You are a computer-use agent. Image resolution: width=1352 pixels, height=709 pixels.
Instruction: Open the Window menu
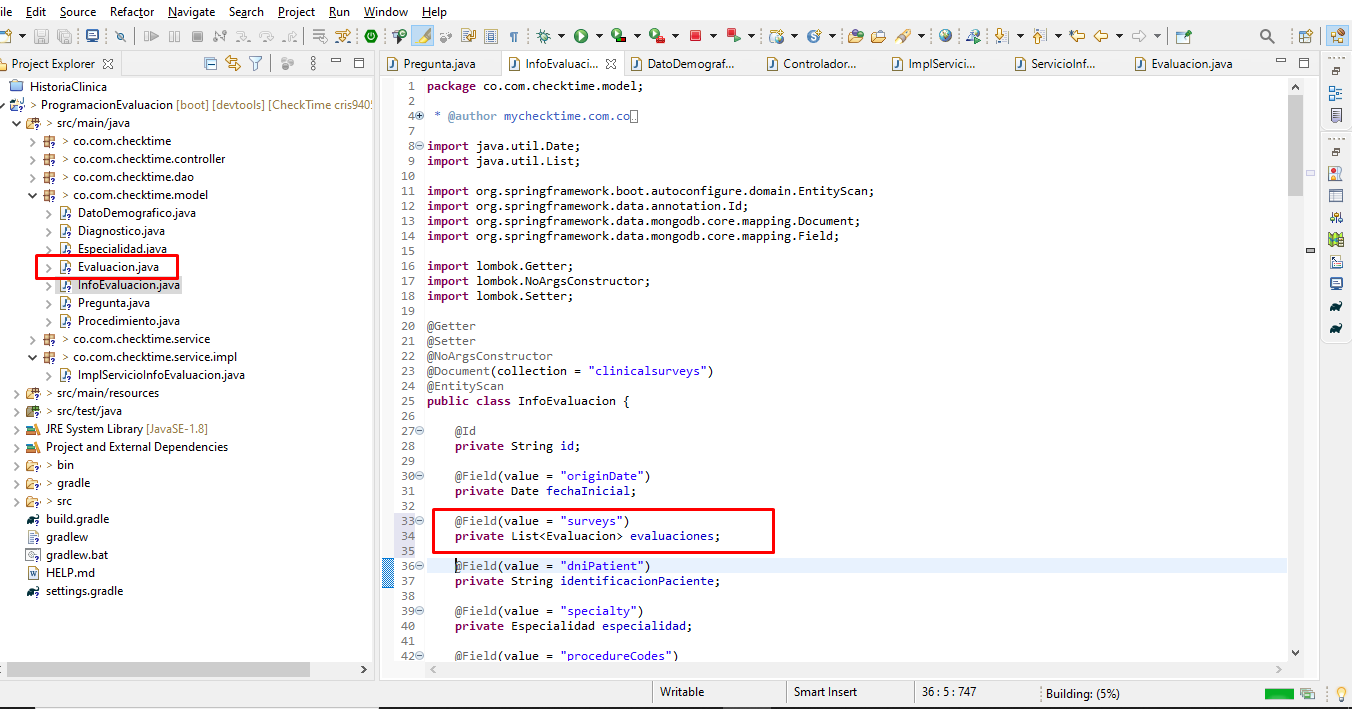(x=385, y=12)
